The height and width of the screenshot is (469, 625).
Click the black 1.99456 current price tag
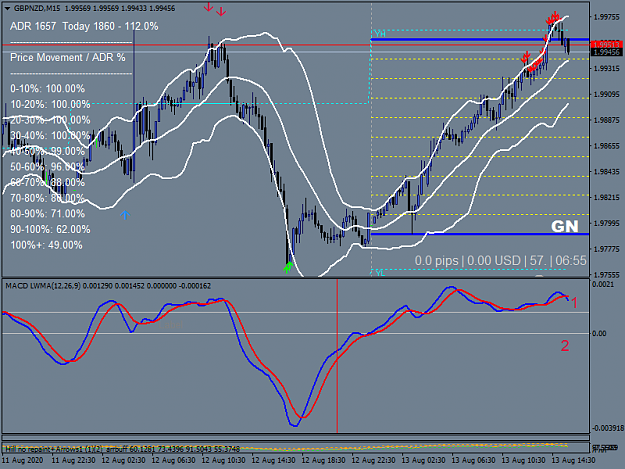pos(606,52)
